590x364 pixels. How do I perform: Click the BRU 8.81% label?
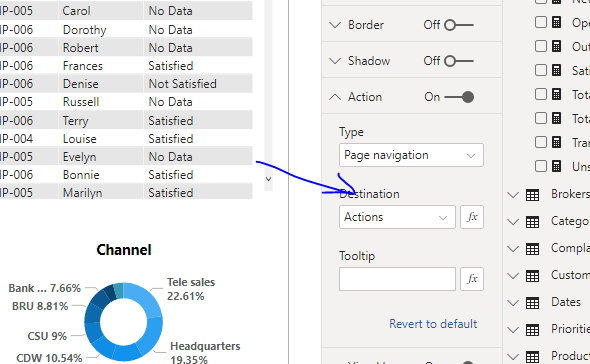[x=40, y=306]
